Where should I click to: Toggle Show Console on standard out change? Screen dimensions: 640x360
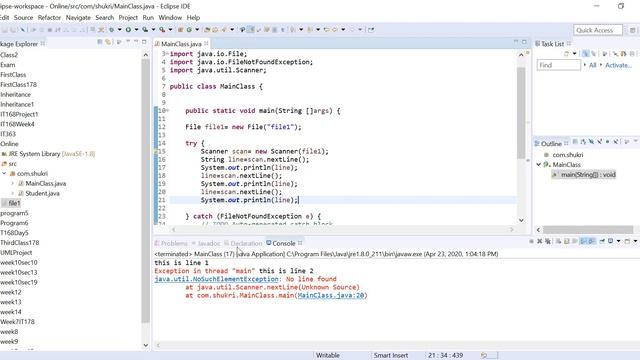pos(584,241)
